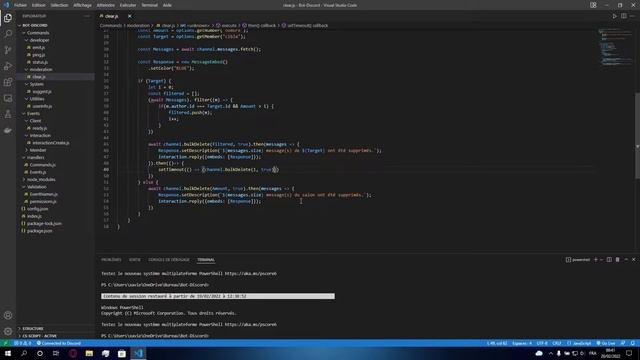
Task: Customize layout icon in title bar
Action: (593, 5)
